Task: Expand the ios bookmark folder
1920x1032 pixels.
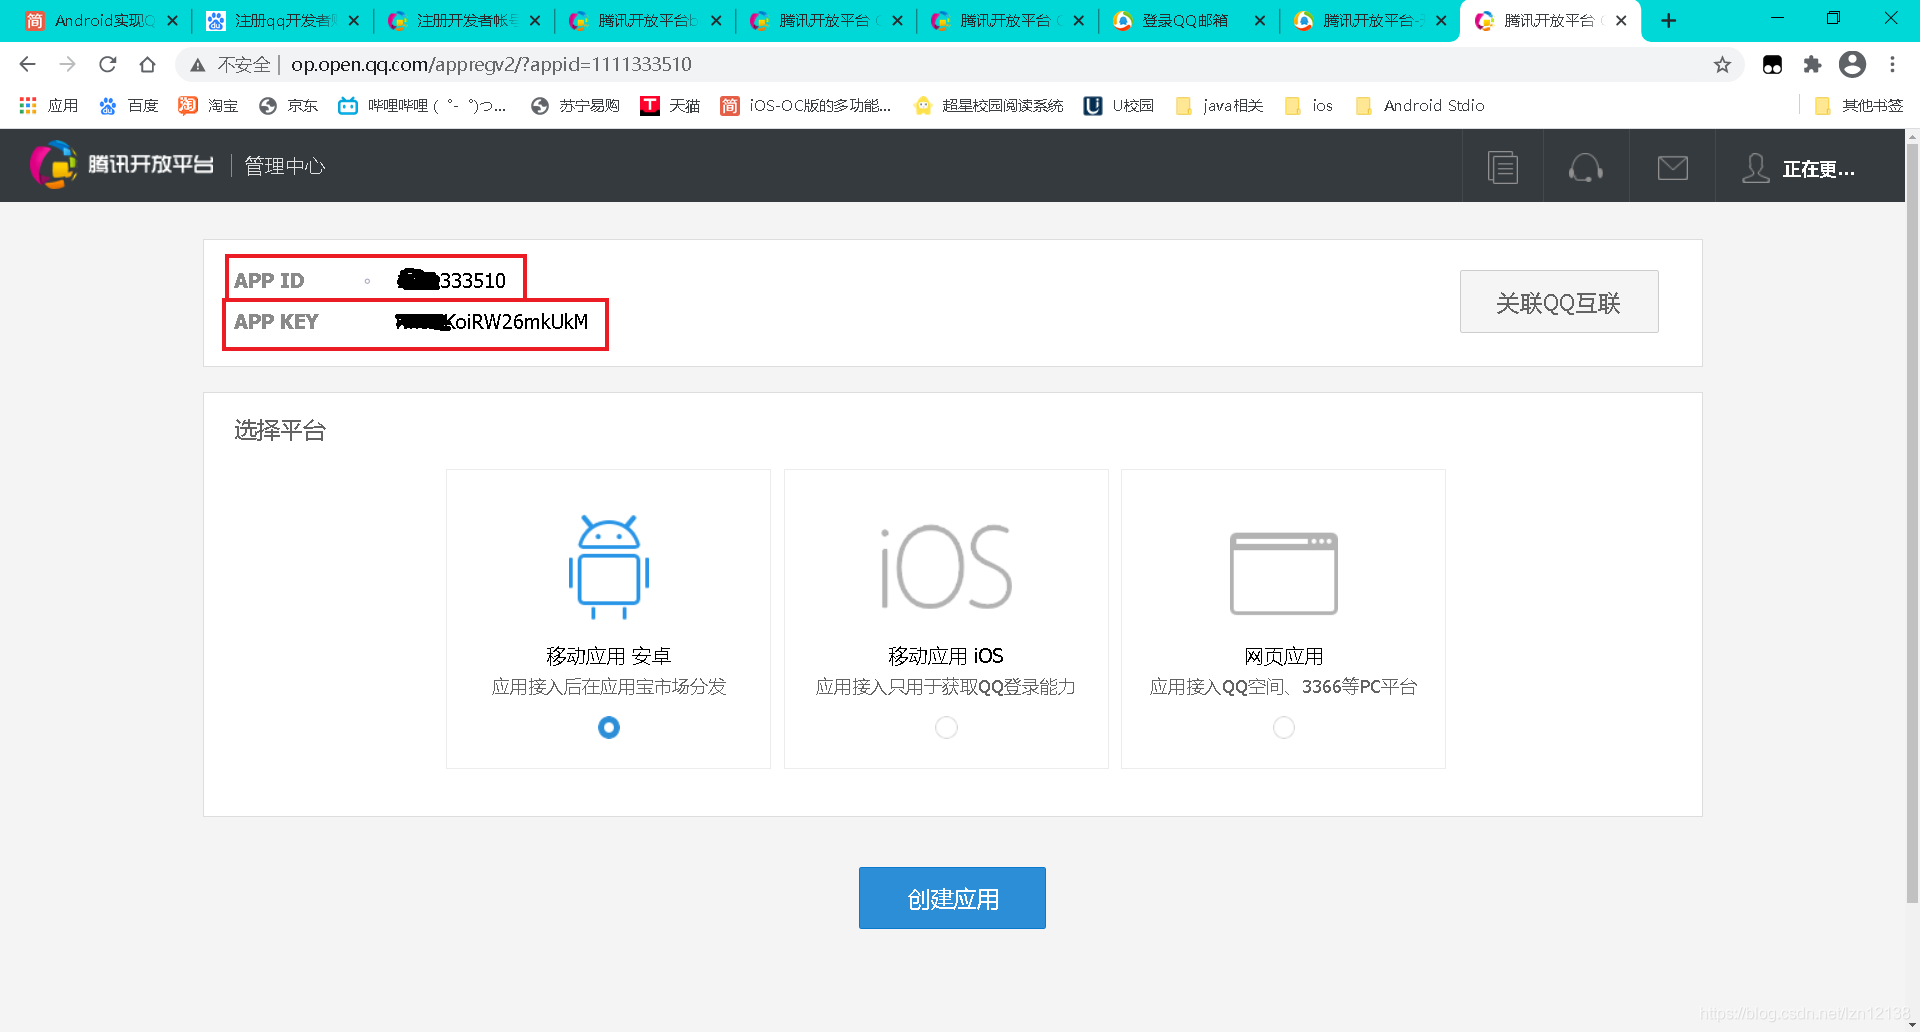Action: (1308, 105)
